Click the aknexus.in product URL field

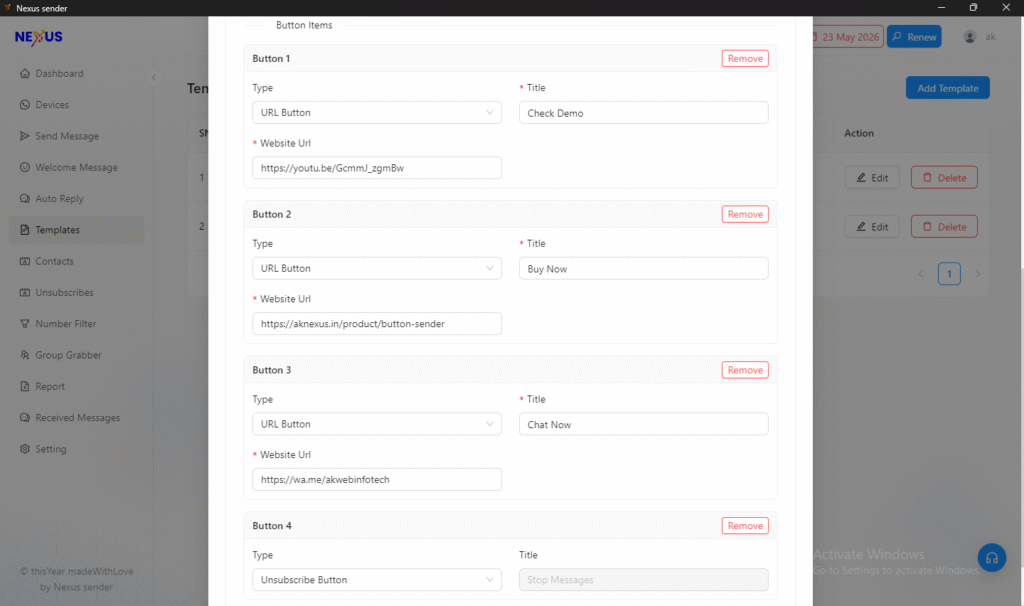377,324
